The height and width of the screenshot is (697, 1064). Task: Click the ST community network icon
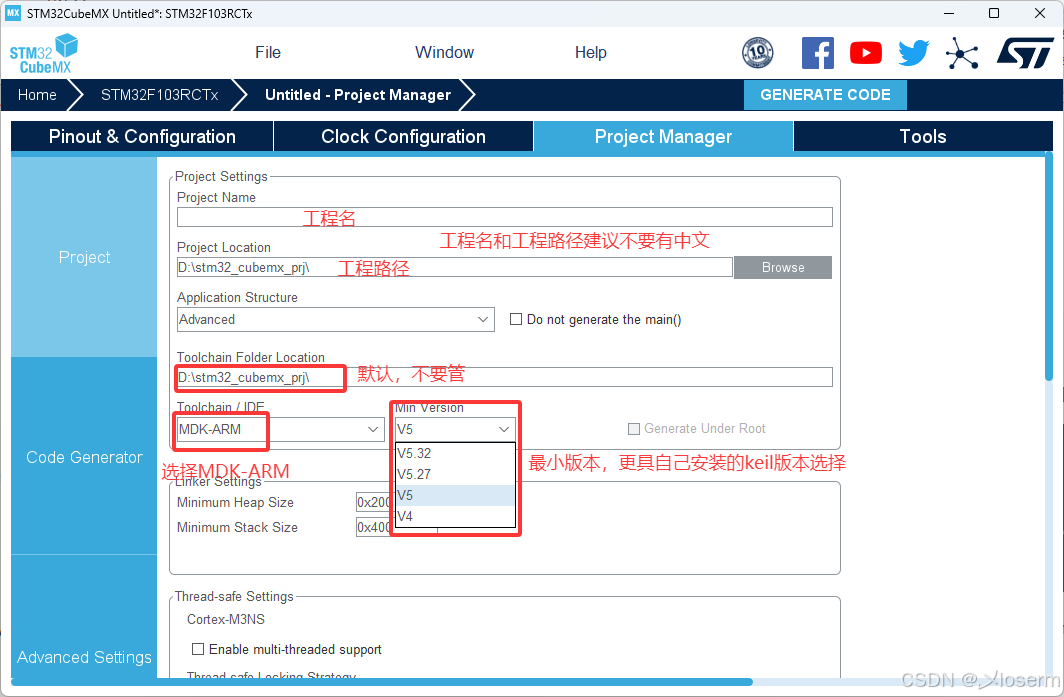tap(962, 53)
